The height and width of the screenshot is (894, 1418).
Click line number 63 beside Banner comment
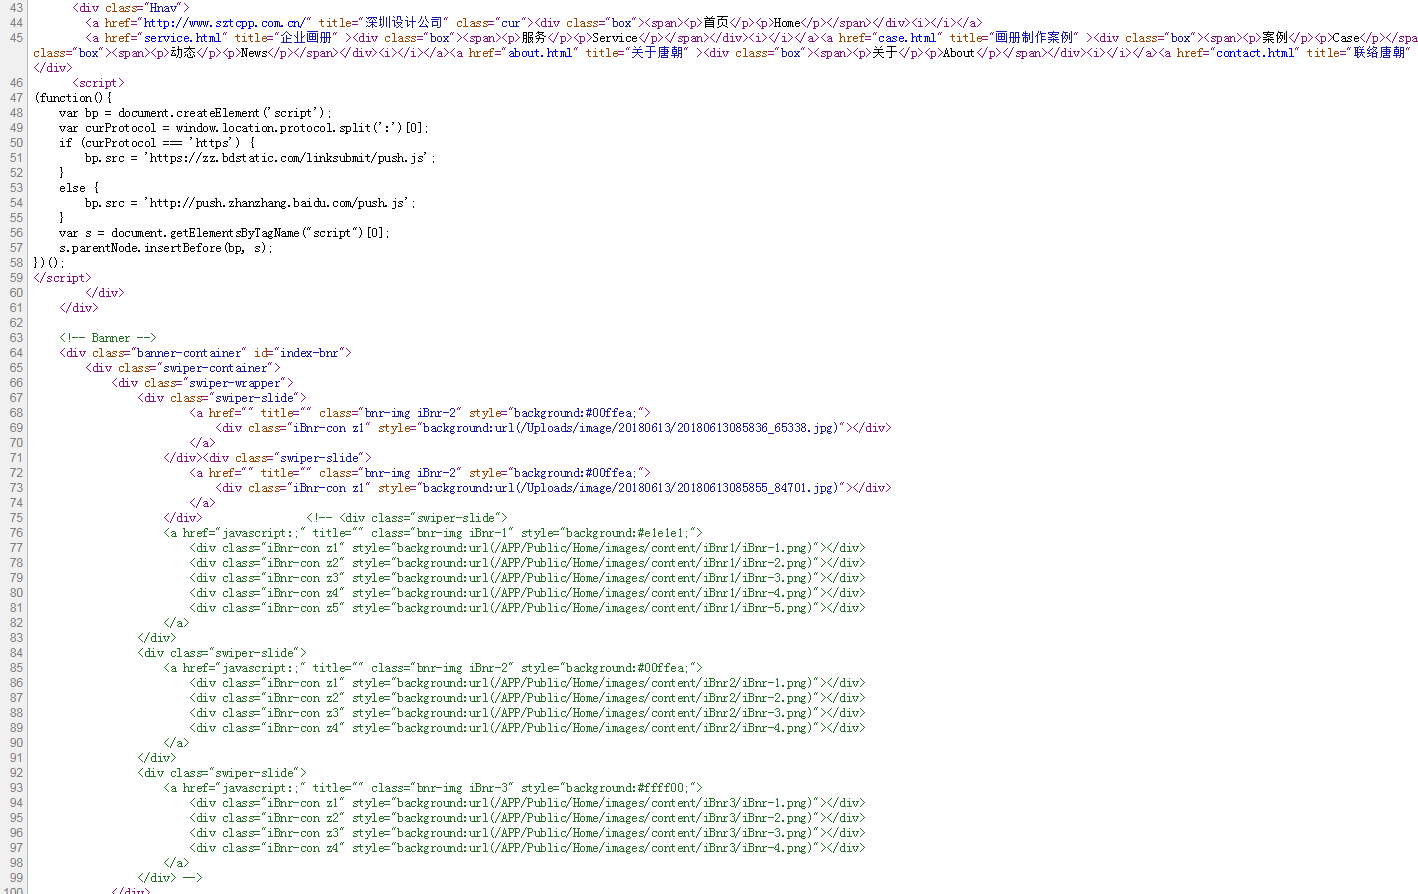coord(16,338)
